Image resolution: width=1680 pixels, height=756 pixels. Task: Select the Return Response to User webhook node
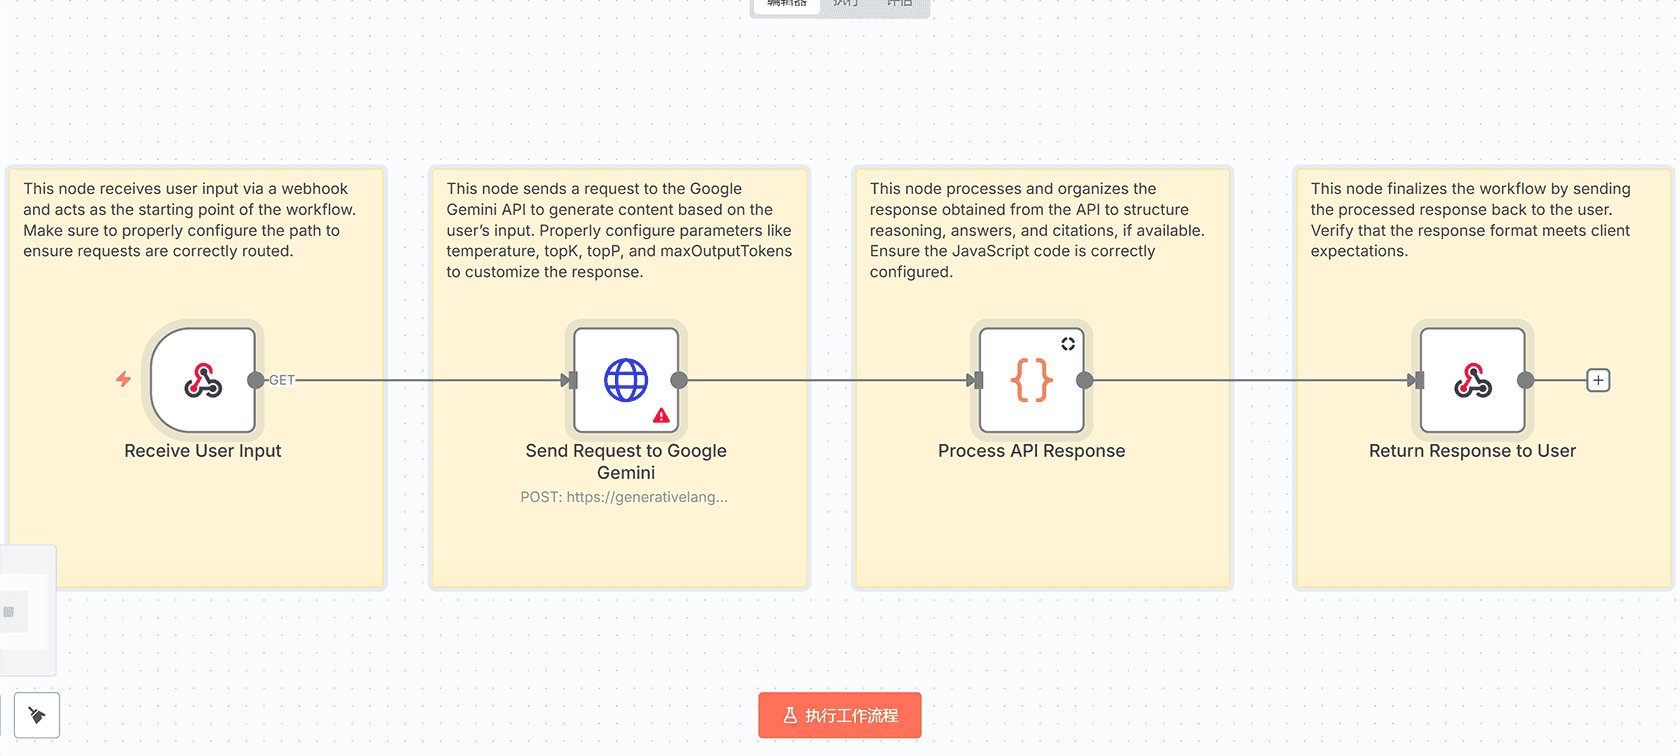(1472, 380)
